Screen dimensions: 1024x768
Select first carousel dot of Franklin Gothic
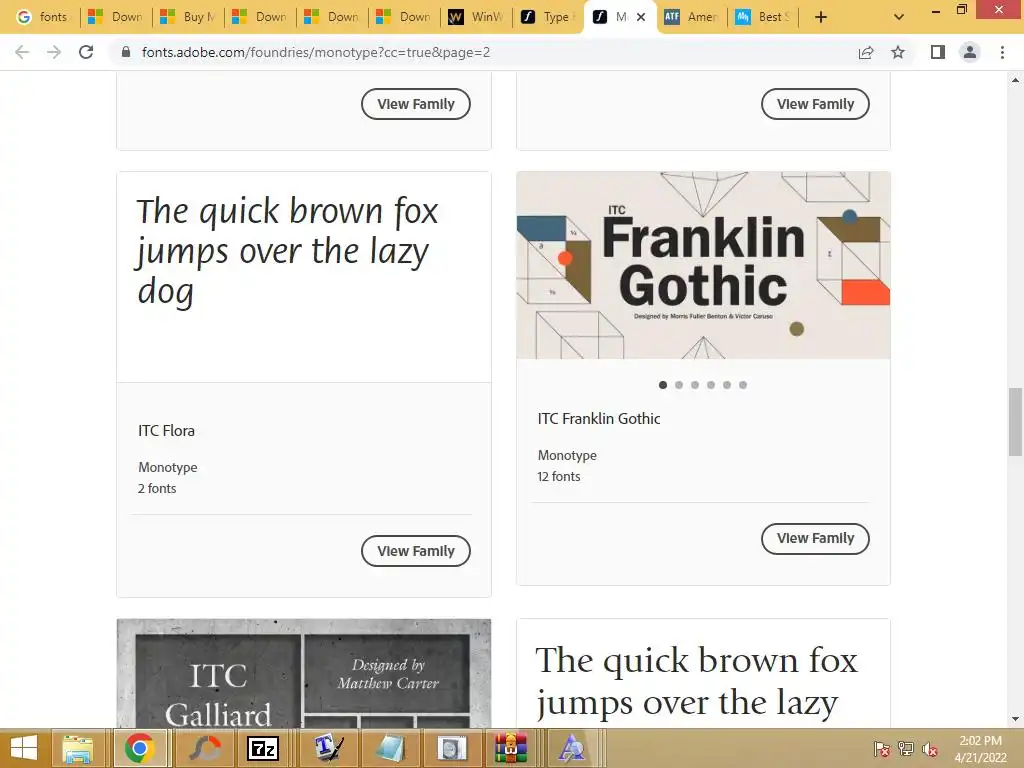(x=663, y=385)
